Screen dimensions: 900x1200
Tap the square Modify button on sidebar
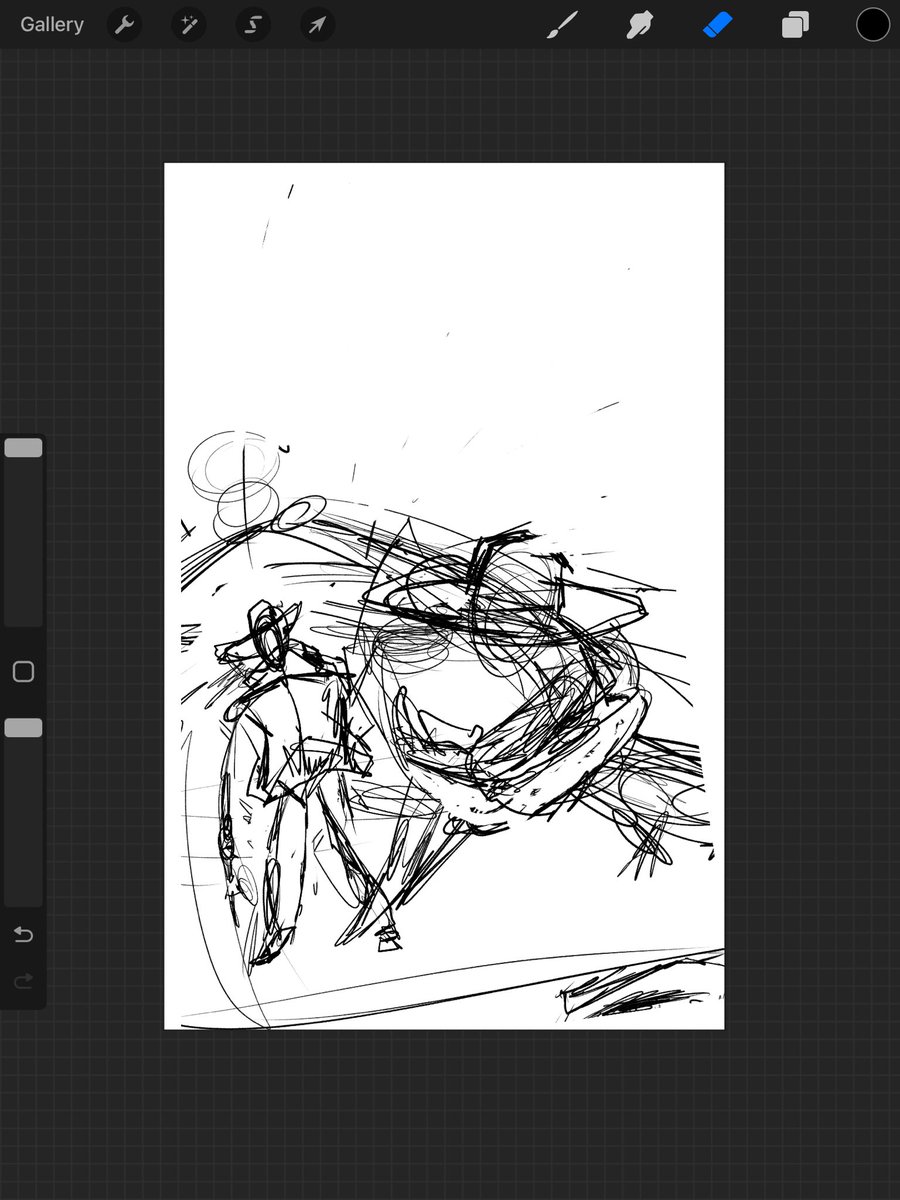(x=23, y=672)
